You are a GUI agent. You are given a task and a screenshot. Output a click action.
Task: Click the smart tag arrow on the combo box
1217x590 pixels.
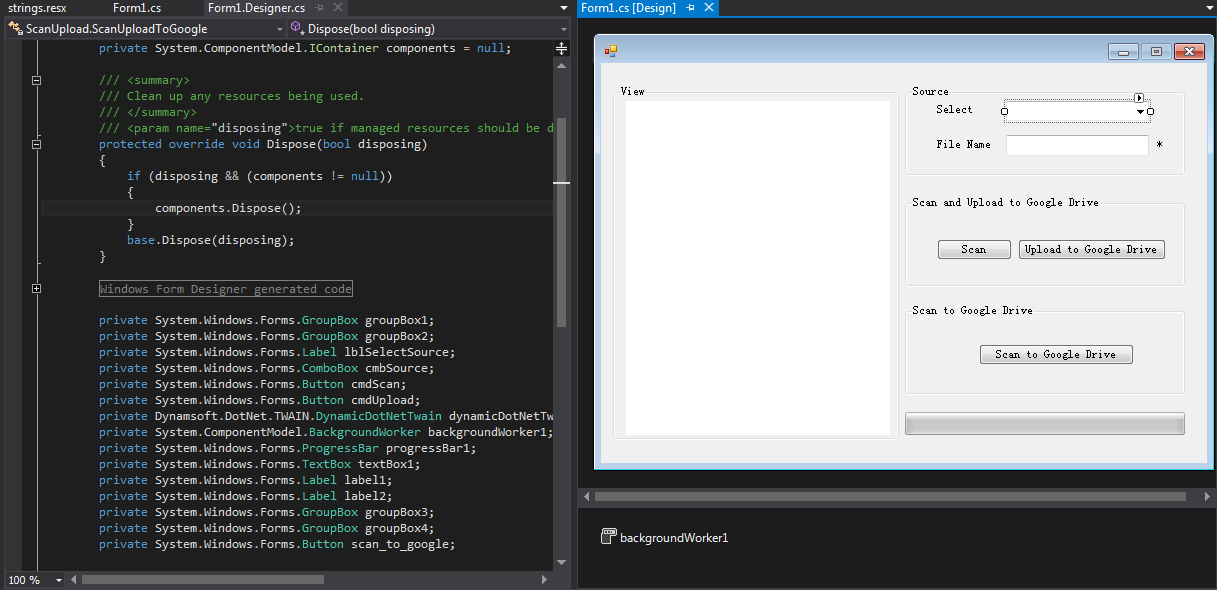pyautogui.click(x=1139, y=97)
